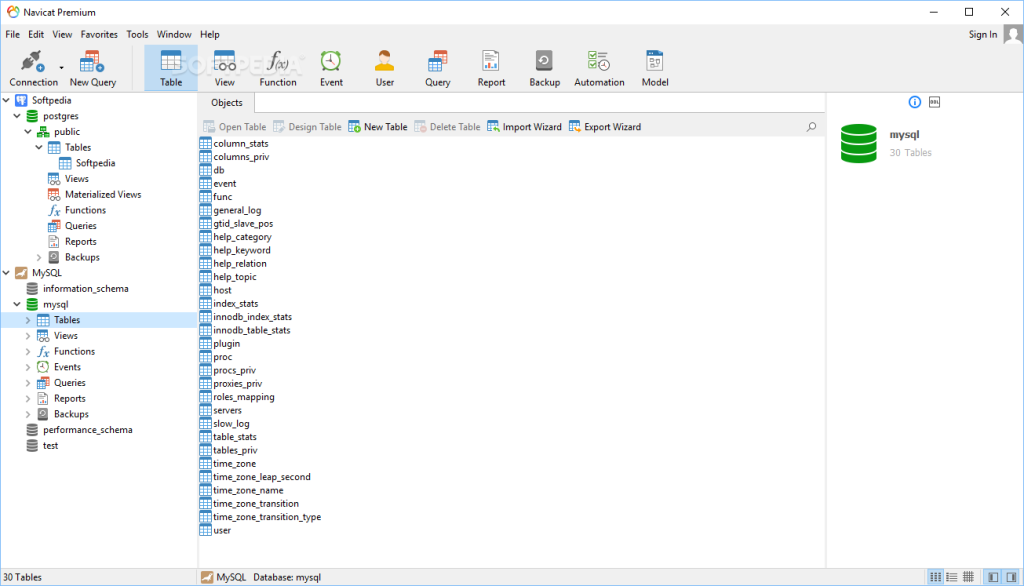This screenshot has width=1024, height=586.
Task: Click the New Query toolbar icon
Action: click(93, 68)
